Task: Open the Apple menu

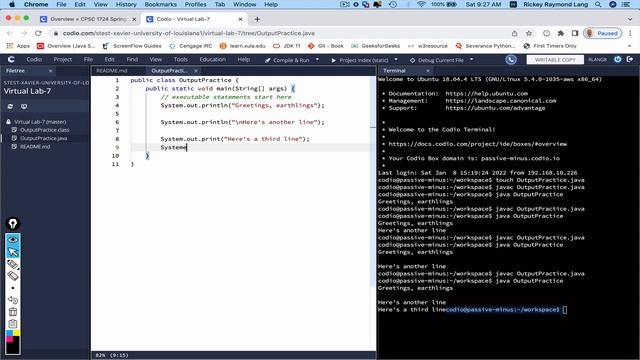Action: 12,4
